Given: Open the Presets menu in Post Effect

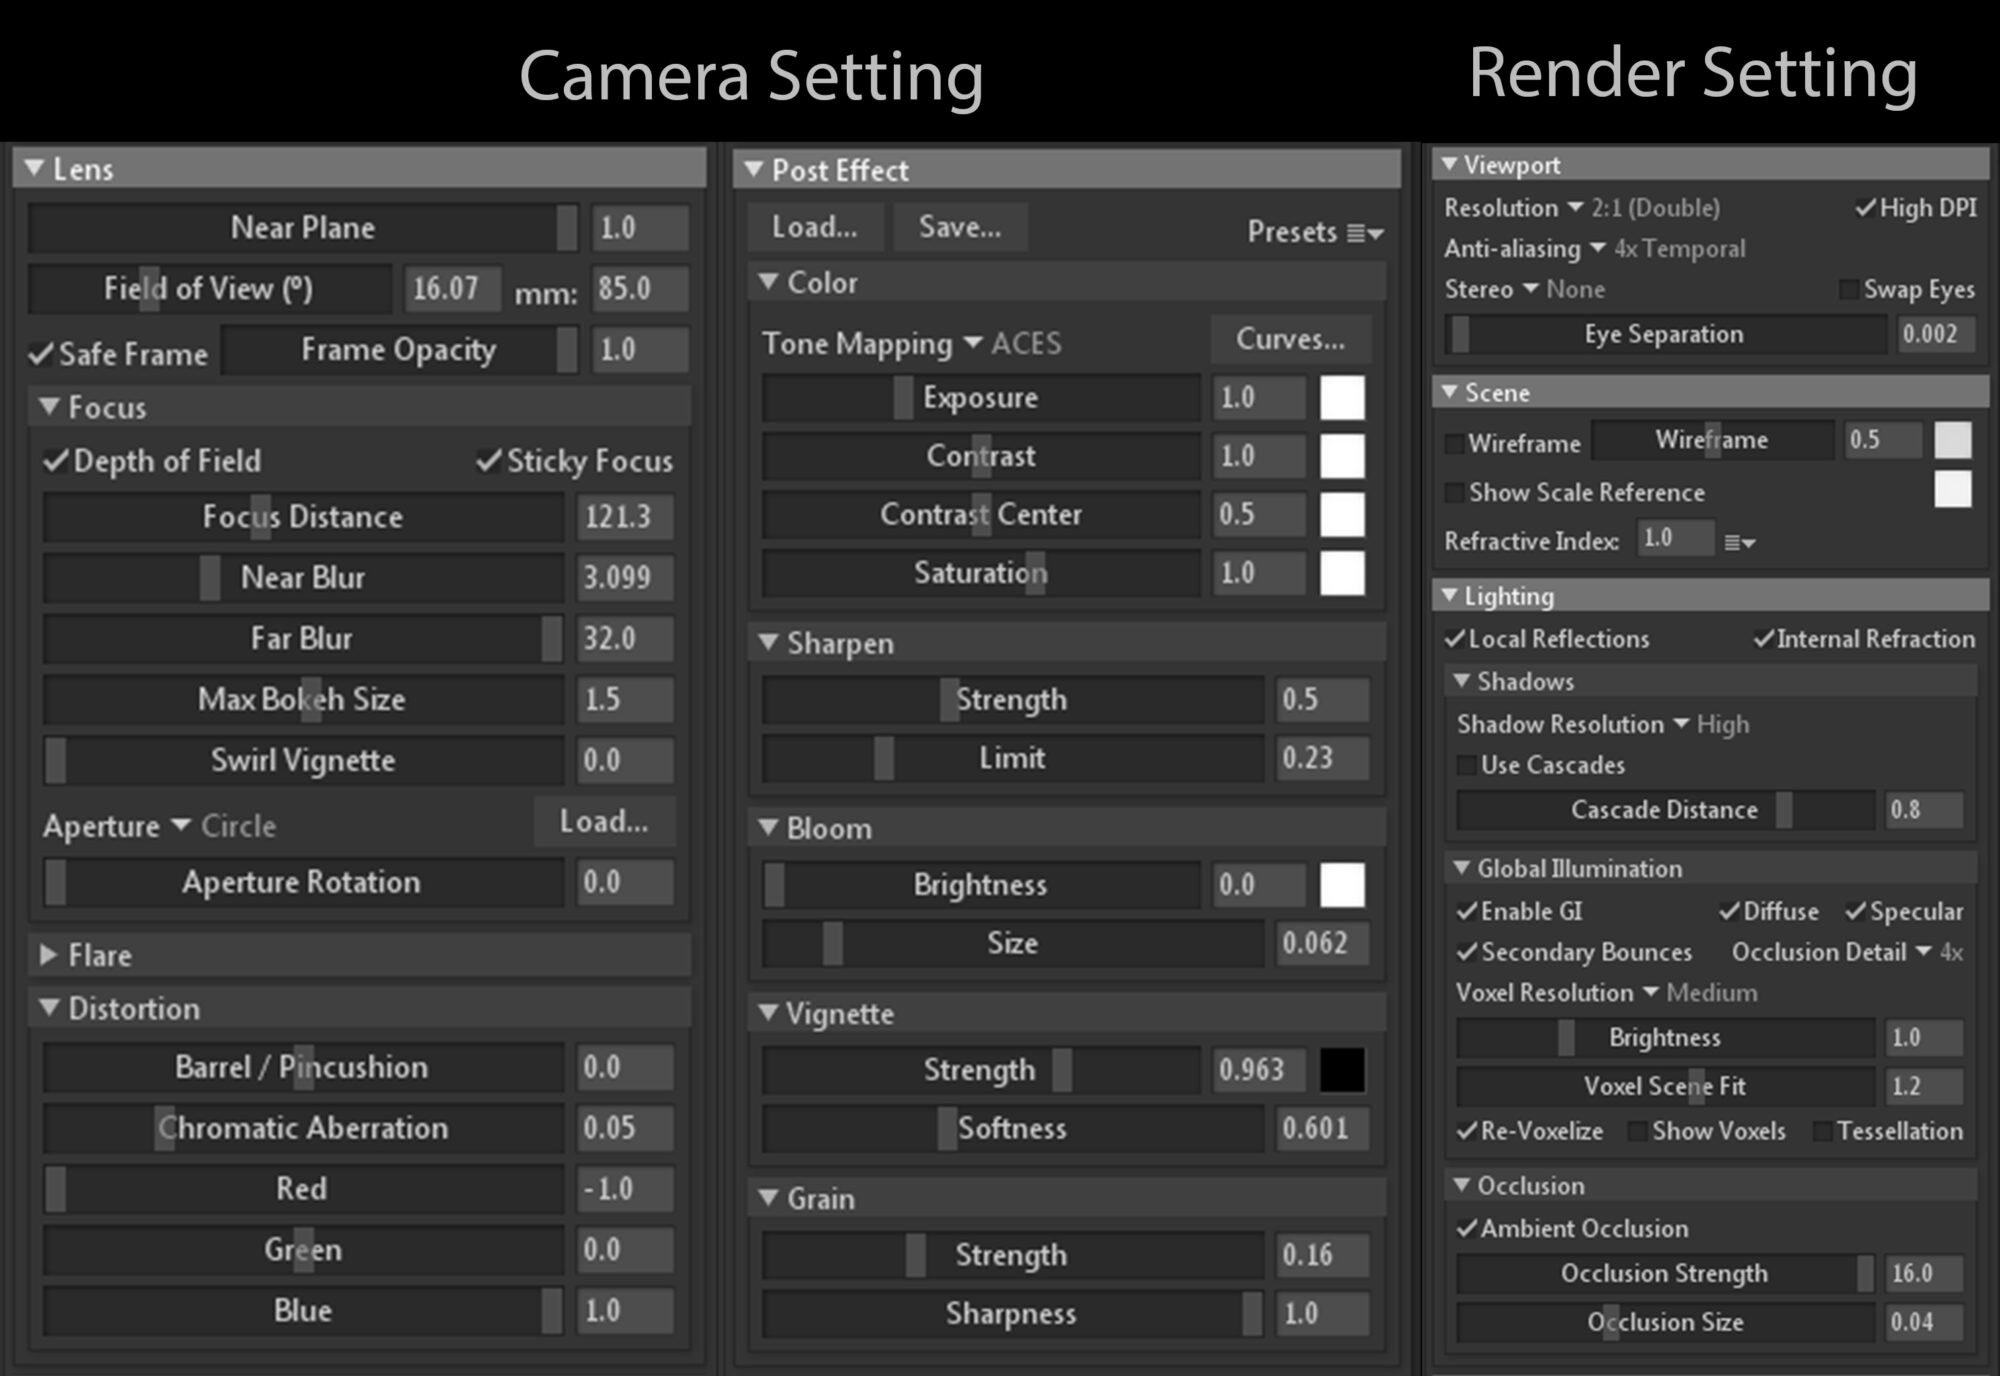Looking at the screenshot, I should pyautogui.click(x=1358, y=232).
